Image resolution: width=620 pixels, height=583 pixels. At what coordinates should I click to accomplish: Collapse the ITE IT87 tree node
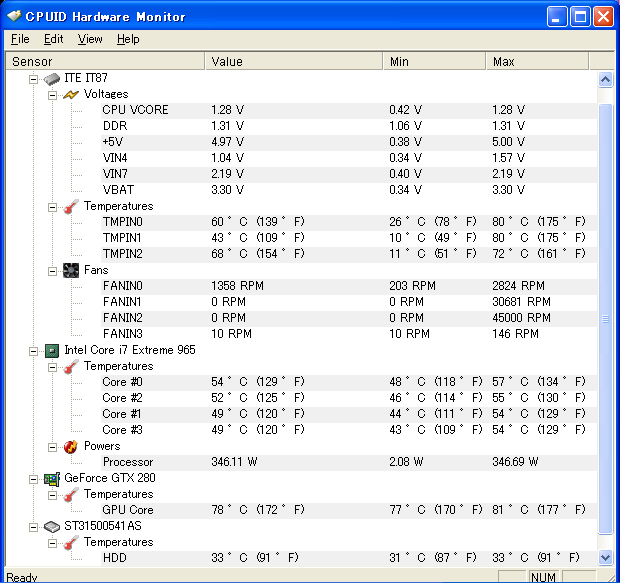33,78
